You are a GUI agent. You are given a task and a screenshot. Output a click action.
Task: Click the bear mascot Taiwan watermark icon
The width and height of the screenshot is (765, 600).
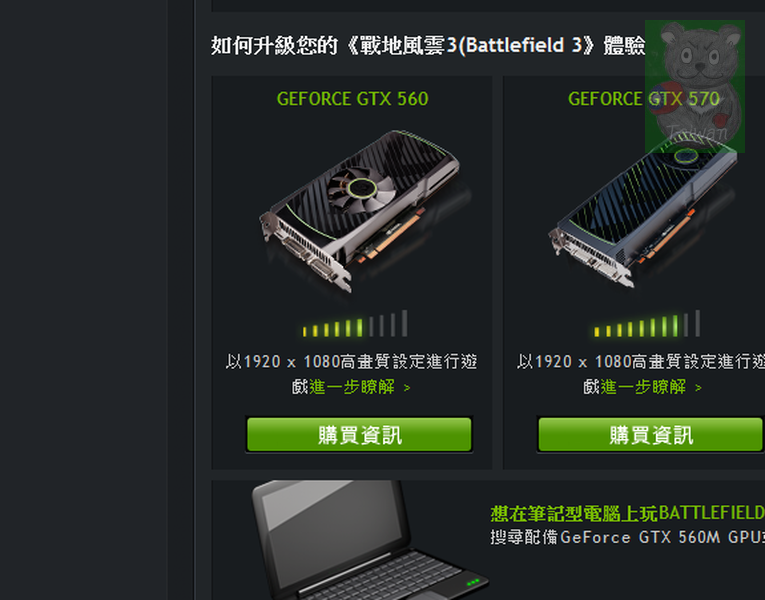[695, 86]
